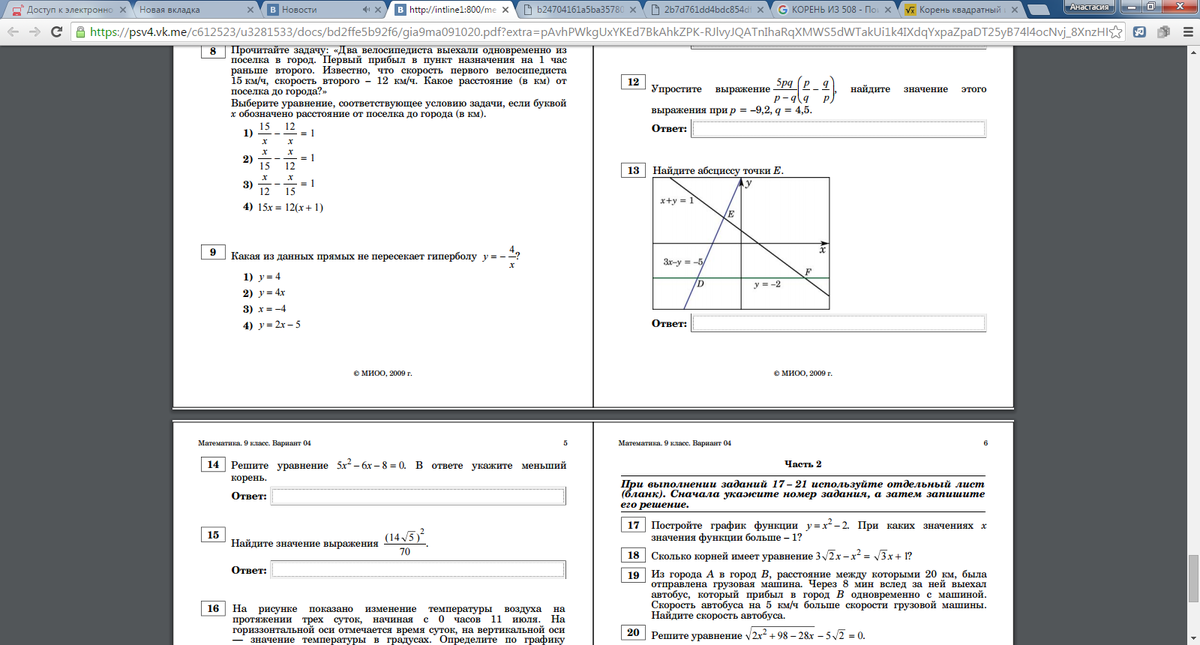1200x645 pixels.
Task: Click the answer field for task 12
Action: (x=839, y=129)
